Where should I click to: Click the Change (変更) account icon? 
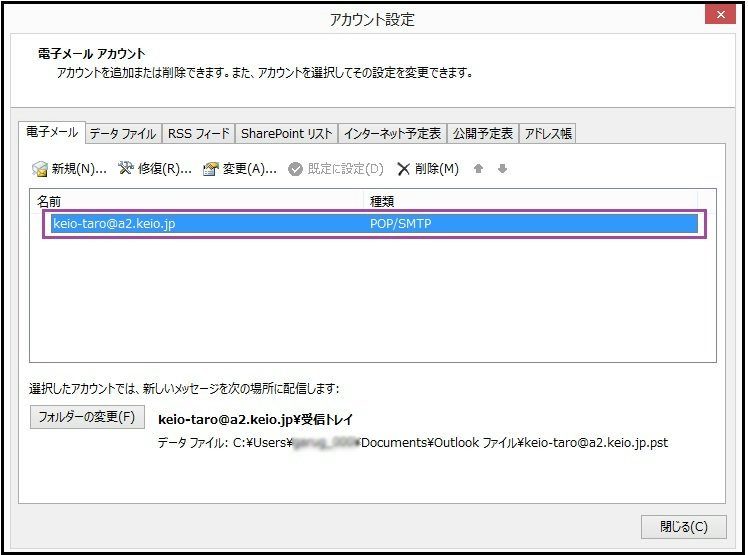pos(211,169)
